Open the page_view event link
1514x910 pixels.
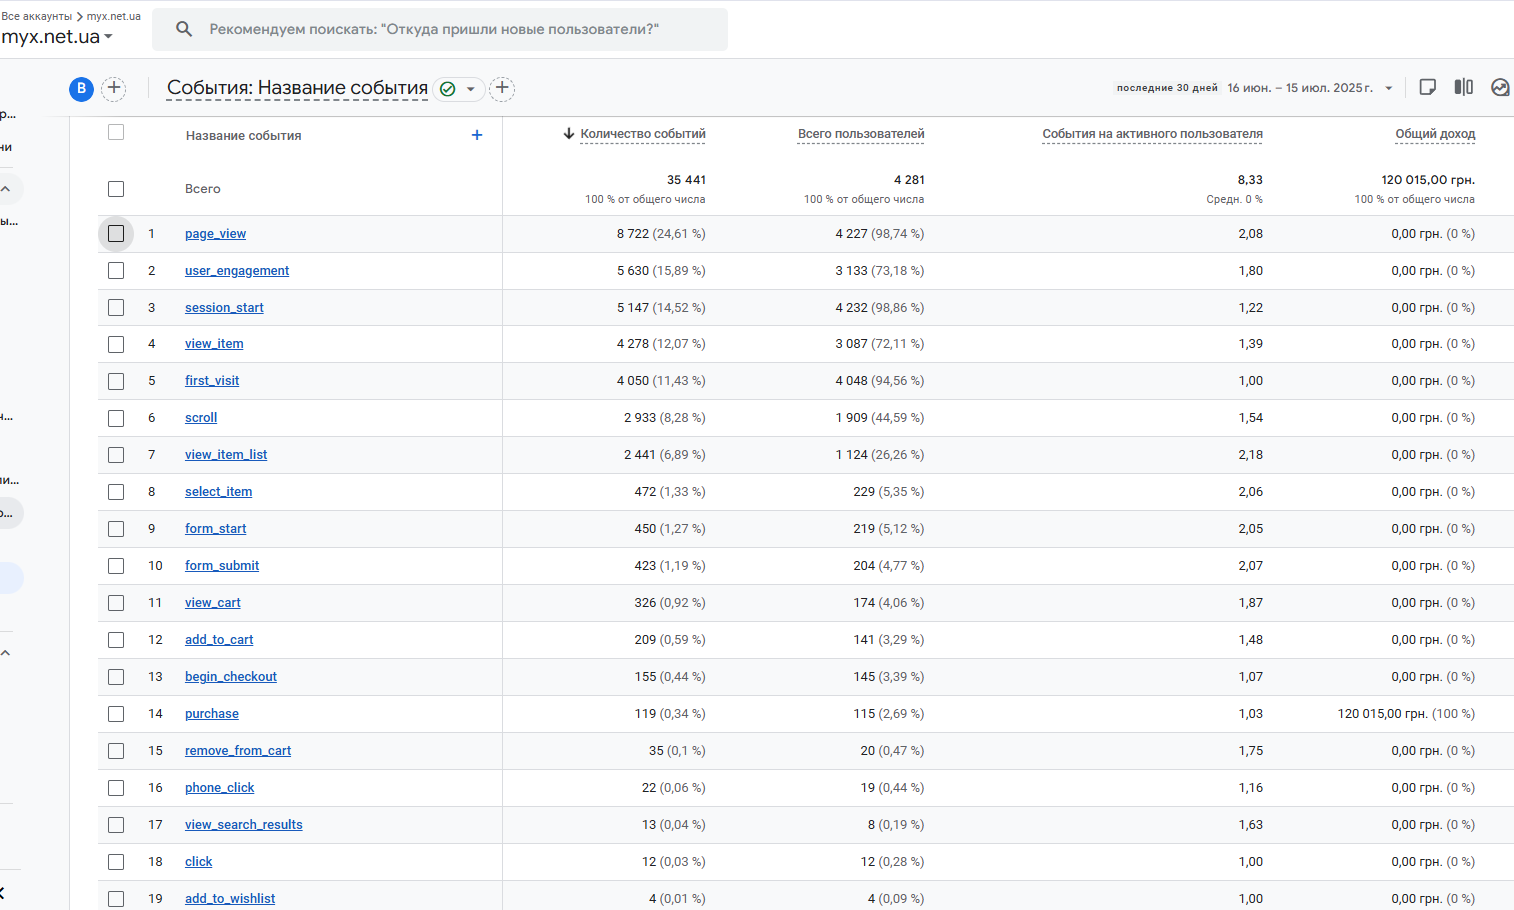(215, 234)
